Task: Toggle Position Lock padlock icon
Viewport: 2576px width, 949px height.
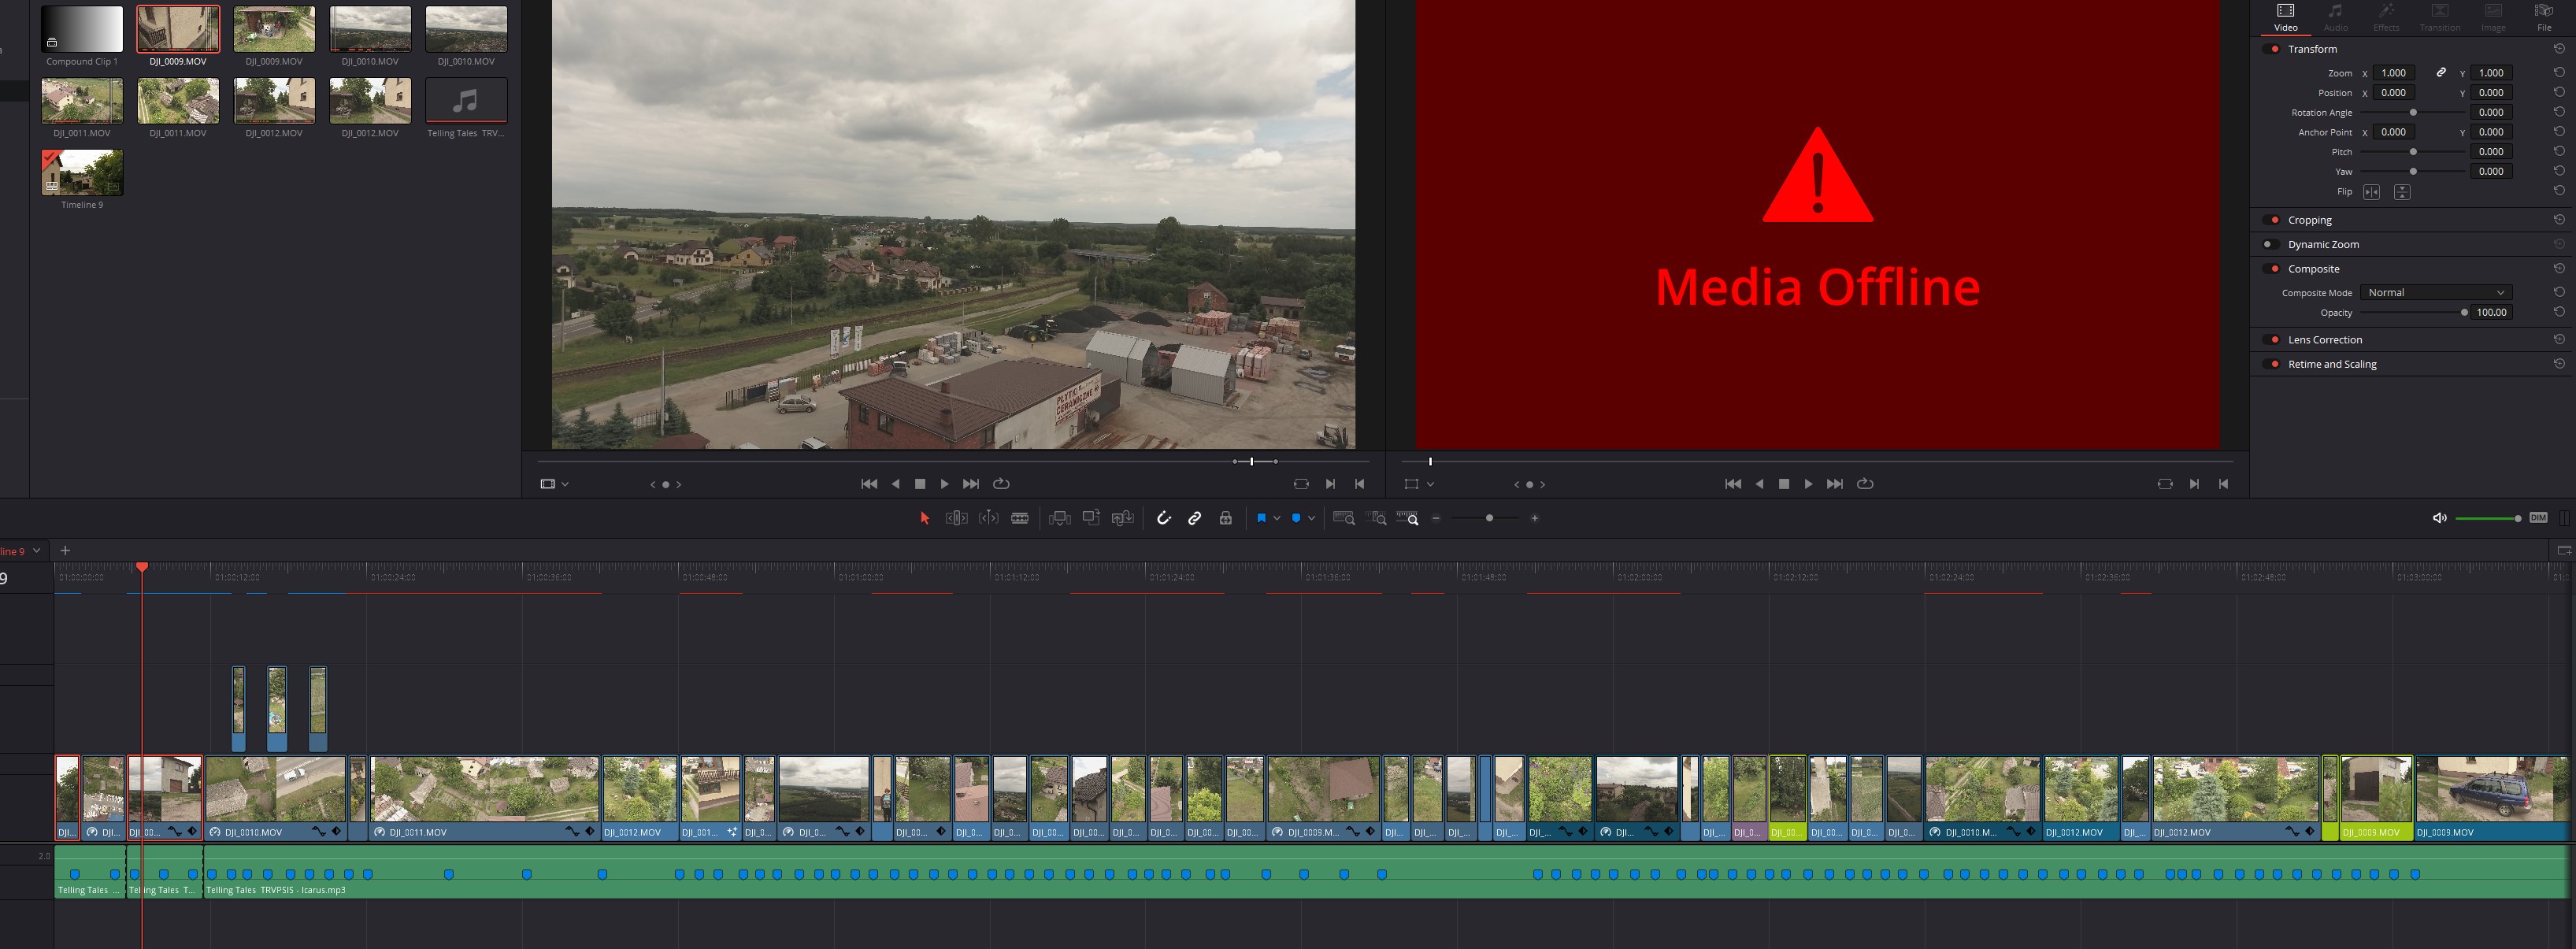Action: (1225, 518)
